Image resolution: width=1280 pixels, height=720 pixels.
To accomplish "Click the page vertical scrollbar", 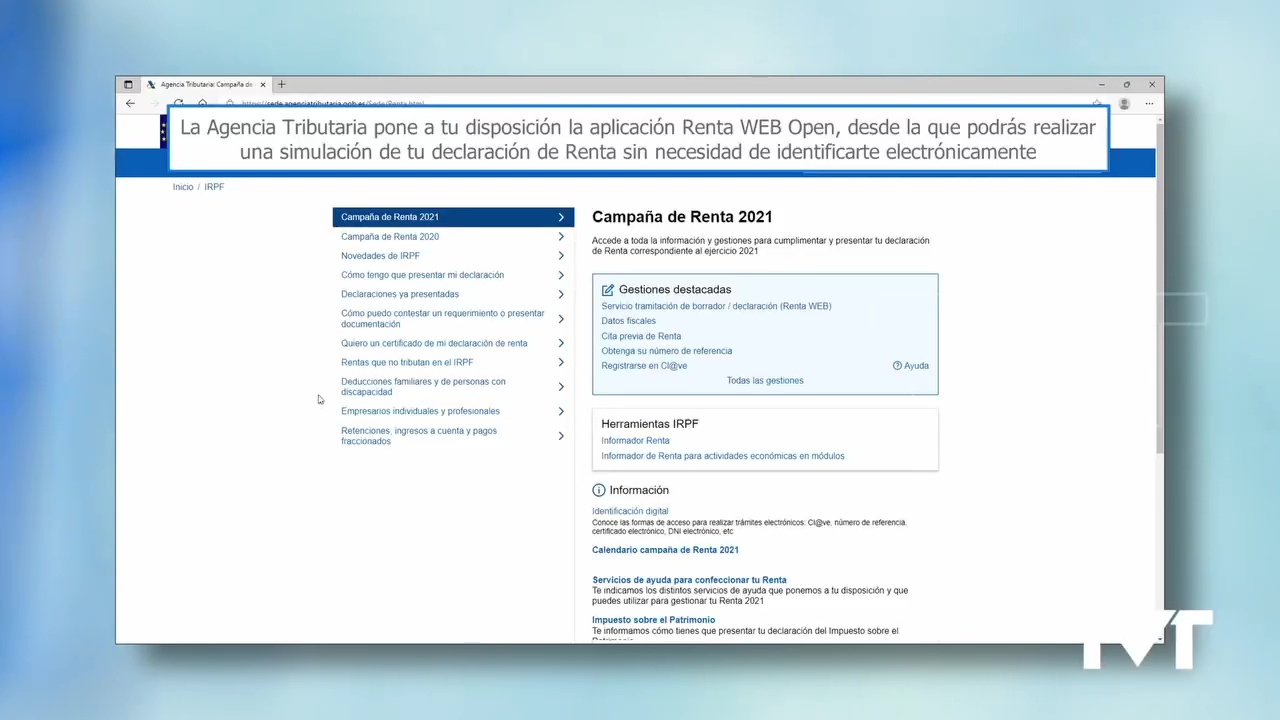I will pos(1160,287).
